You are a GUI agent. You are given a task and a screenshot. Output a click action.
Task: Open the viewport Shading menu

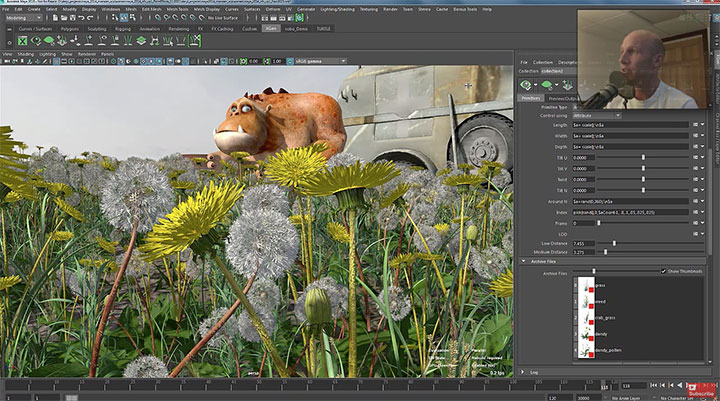point(26,54)
